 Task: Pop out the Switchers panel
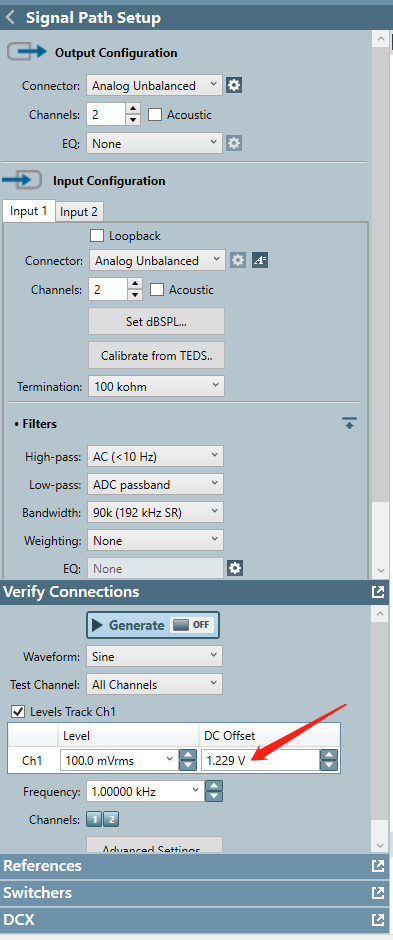point(377,893)
